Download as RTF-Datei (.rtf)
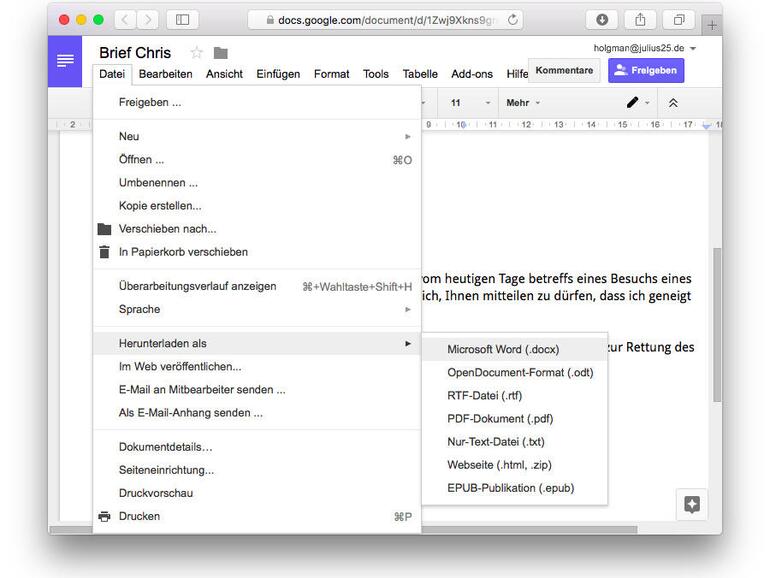The width and height of the screenshot is (770, 578). [515, 395]
